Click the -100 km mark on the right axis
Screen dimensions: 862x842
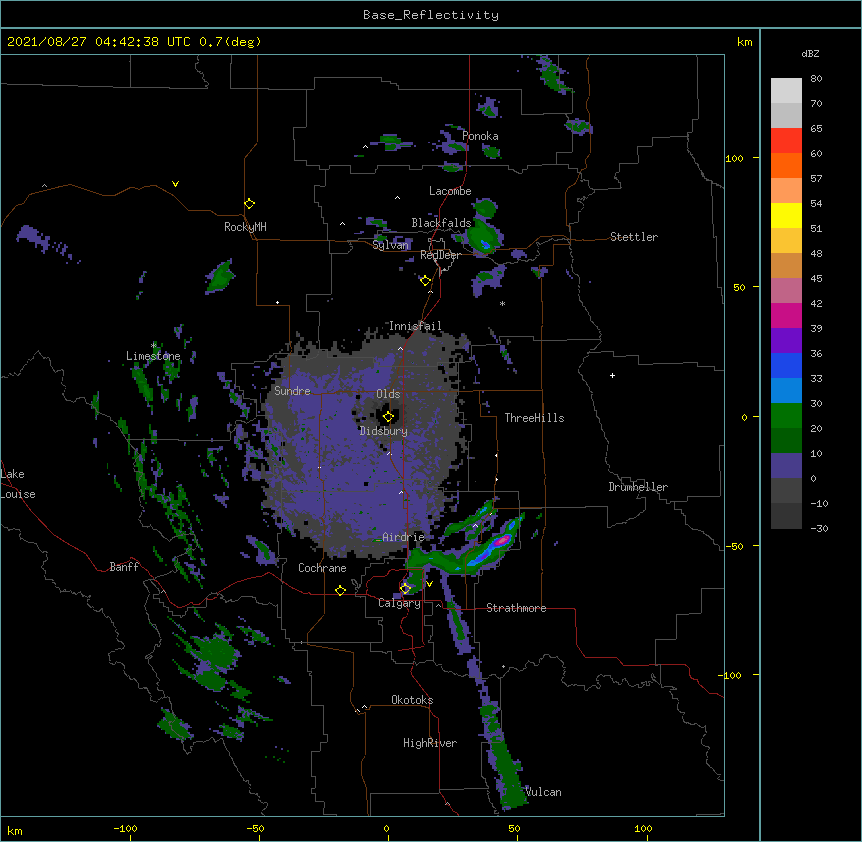coord(731,675)
